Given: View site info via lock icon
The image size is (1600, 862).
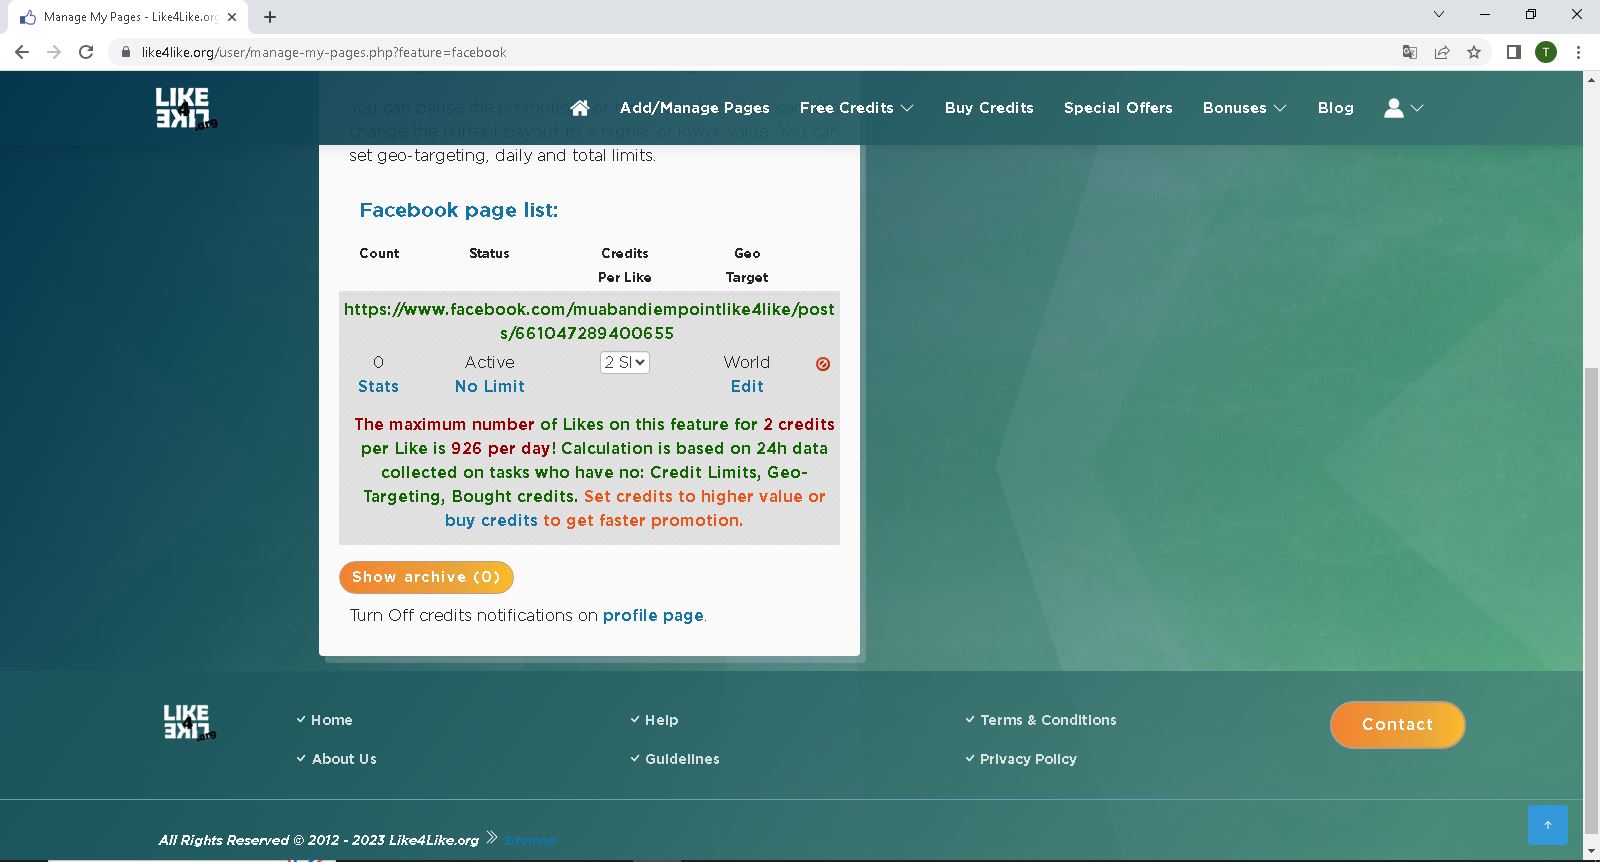Looking at the screenshot, I should 126,52.
